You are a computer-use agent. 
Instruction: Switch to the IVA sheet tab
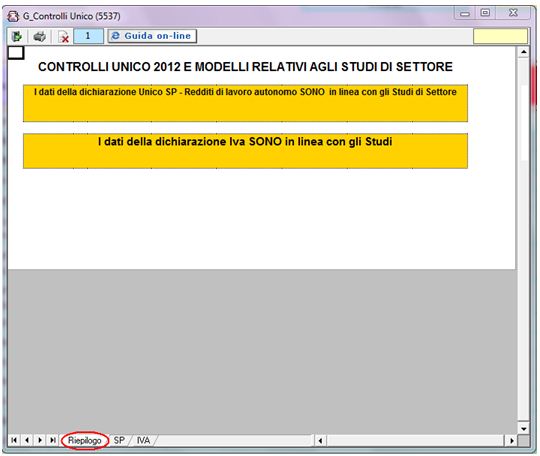(143, 440)
